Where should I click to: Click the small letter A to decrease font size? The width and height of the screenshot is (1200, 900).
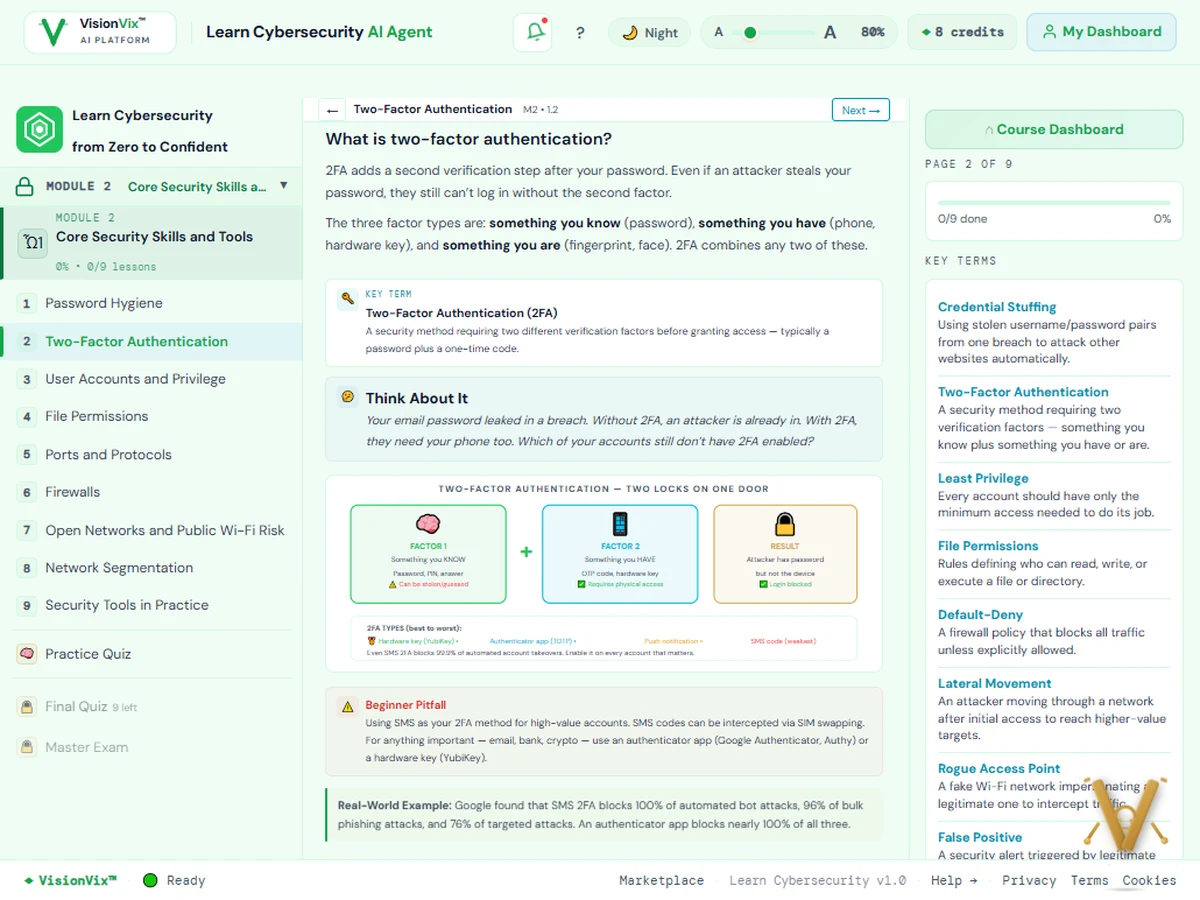click(x=718, y=32)
